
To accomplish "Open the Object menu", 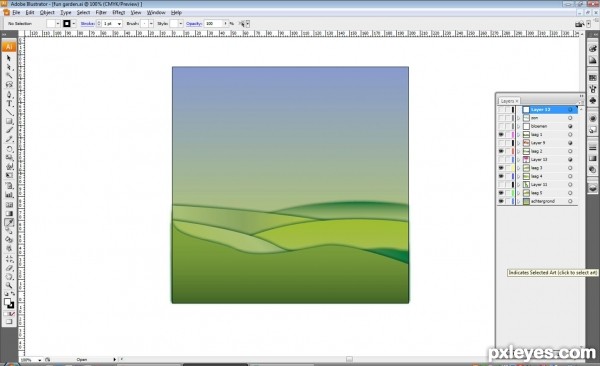I will pos(47,13).
